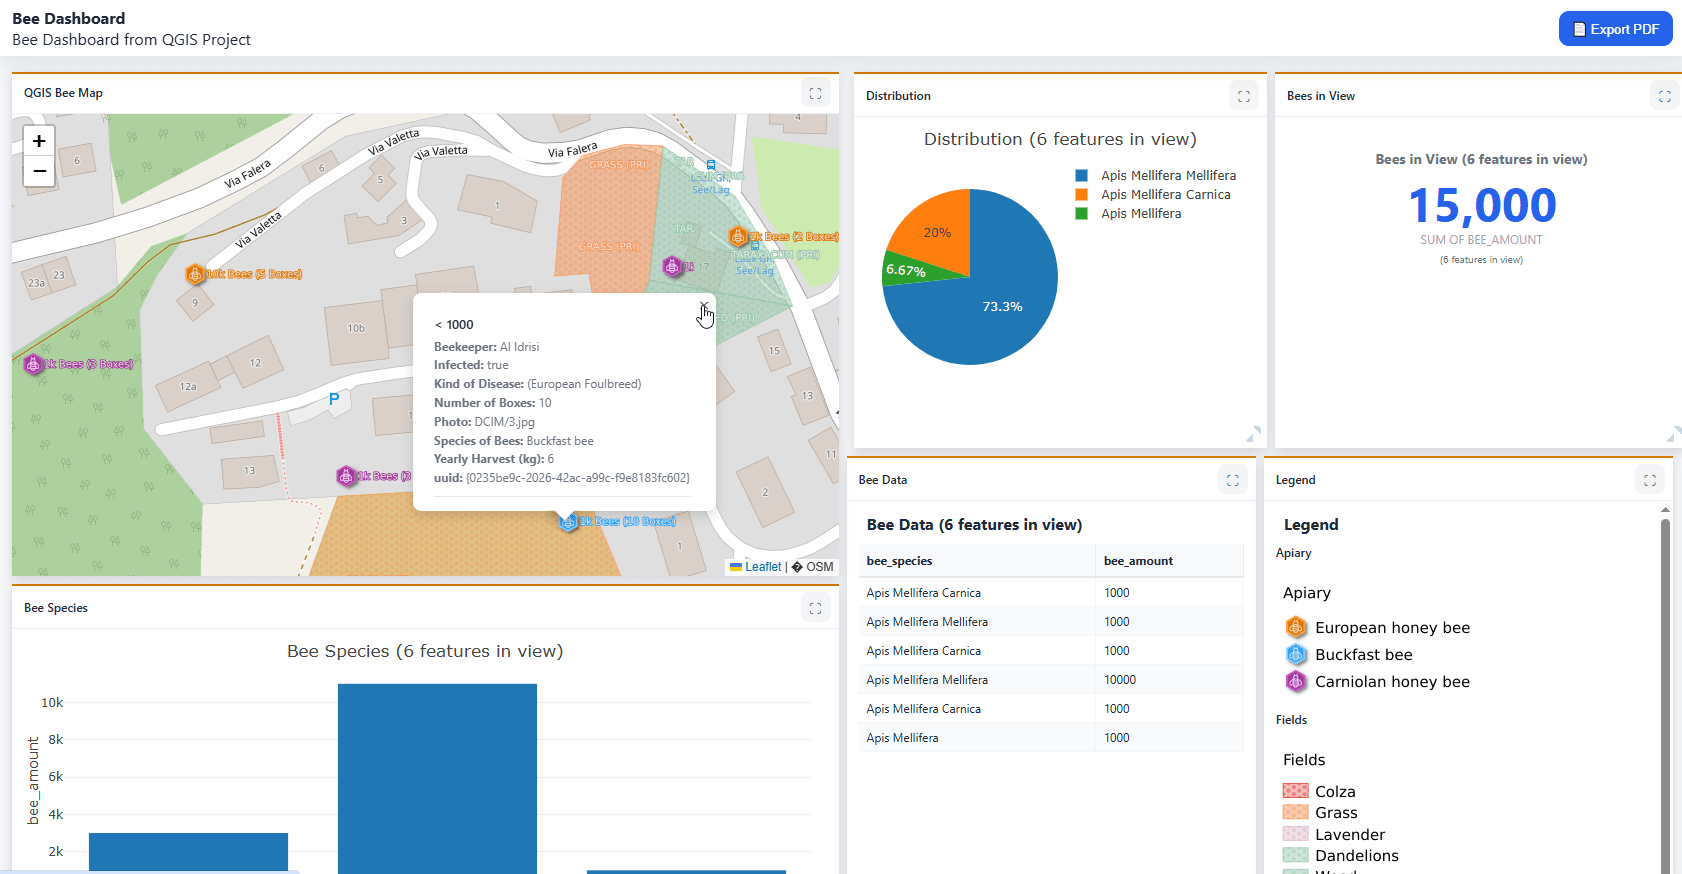
Task: Toggle Apis Mellifera Mellifera in pie legend
Action: point(1167,176)
